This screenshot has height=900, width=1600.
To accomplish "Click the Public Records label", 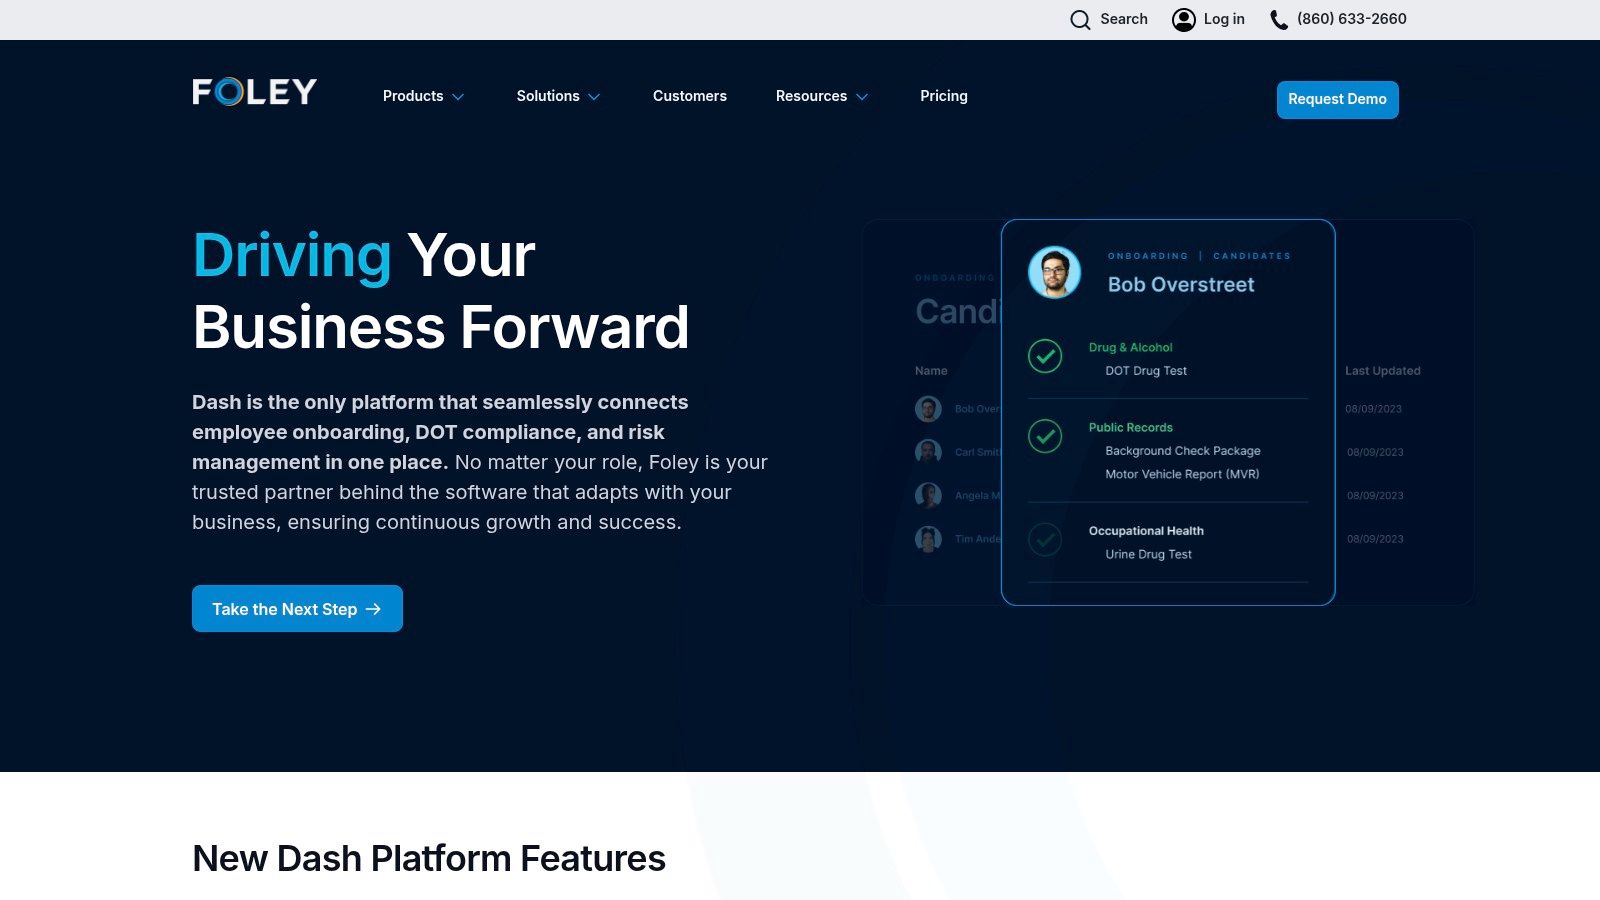I will [1131, 427].
